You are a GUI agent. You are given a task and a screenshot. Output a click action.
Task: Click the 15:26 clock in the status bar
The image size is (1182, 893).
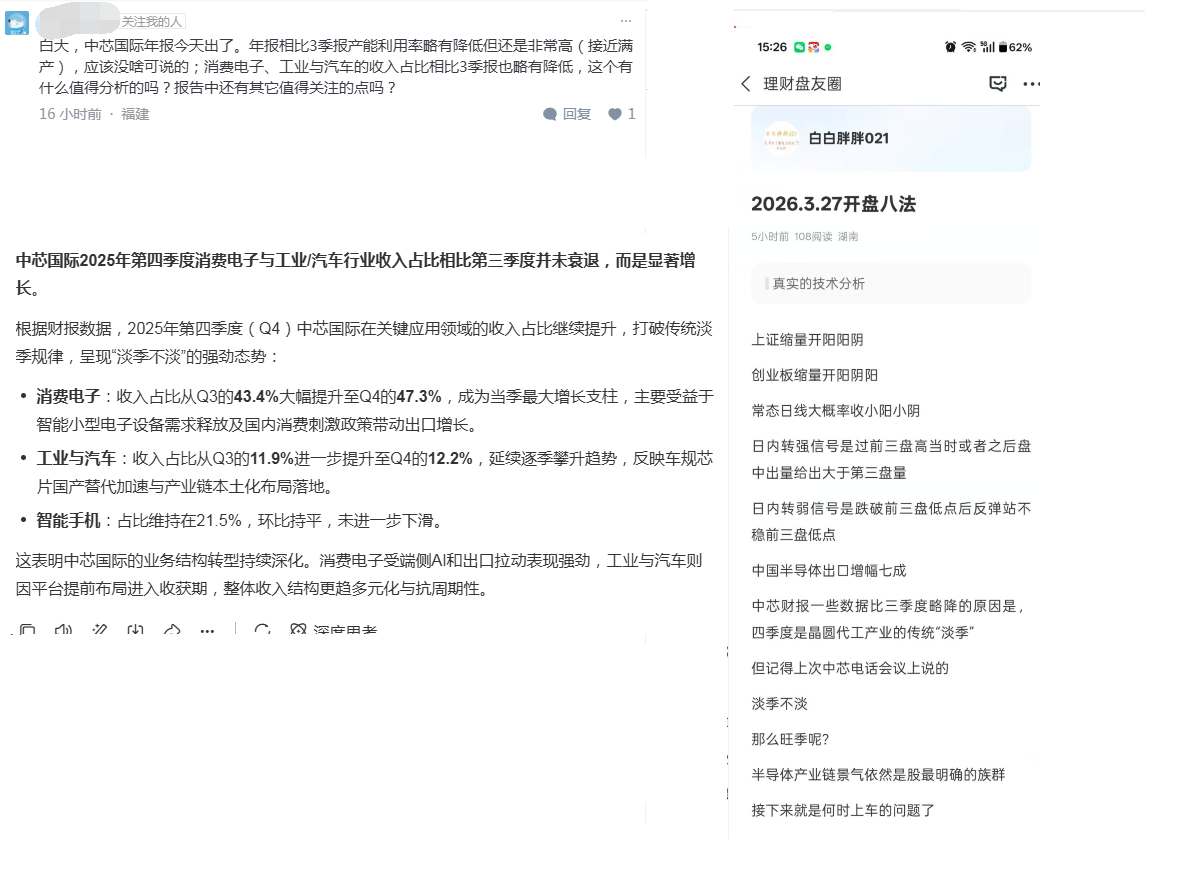coord(772,47)
